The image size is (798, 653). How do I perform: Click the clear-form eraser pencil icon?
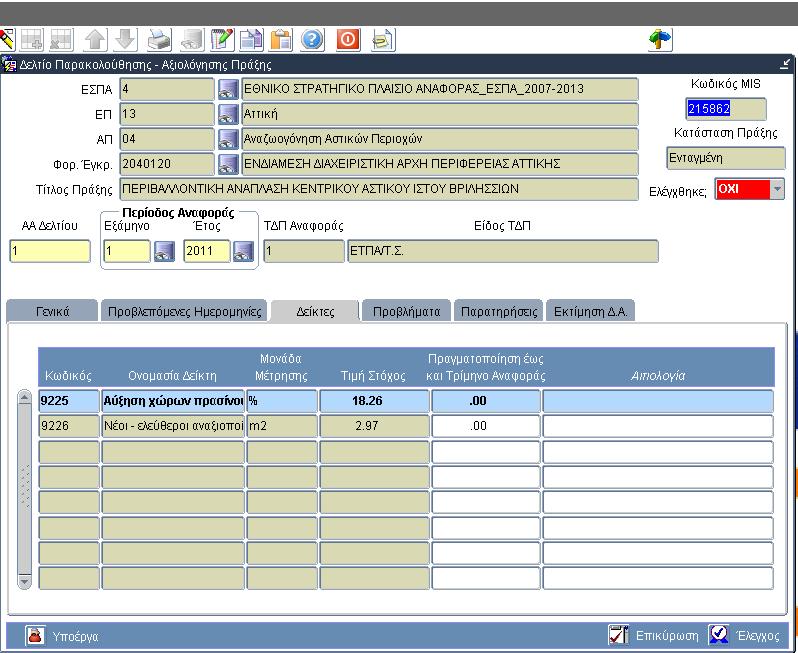(x=7, y=39)
